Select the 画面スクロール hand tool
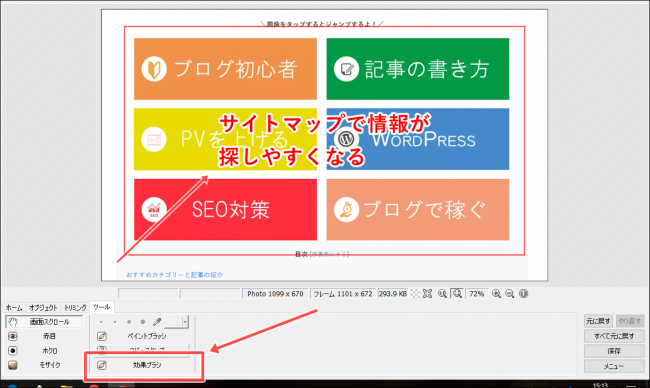 click(x=44, y=322)
